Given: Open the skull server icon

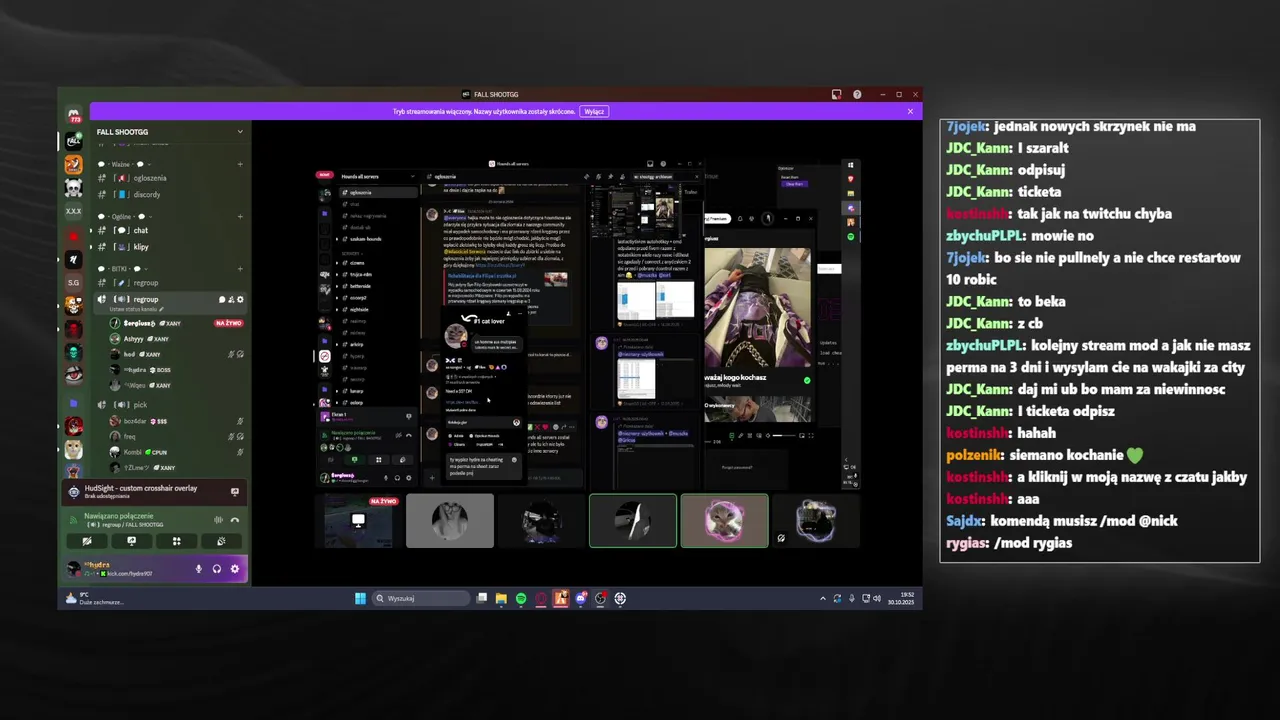Looking at the screenshot, I should click(73, 188).
